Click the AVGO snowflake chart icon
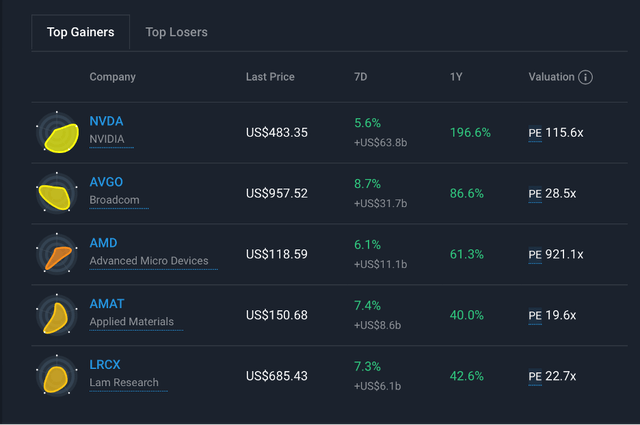Viewport: 640px width, 425px height. coord(57,194)
